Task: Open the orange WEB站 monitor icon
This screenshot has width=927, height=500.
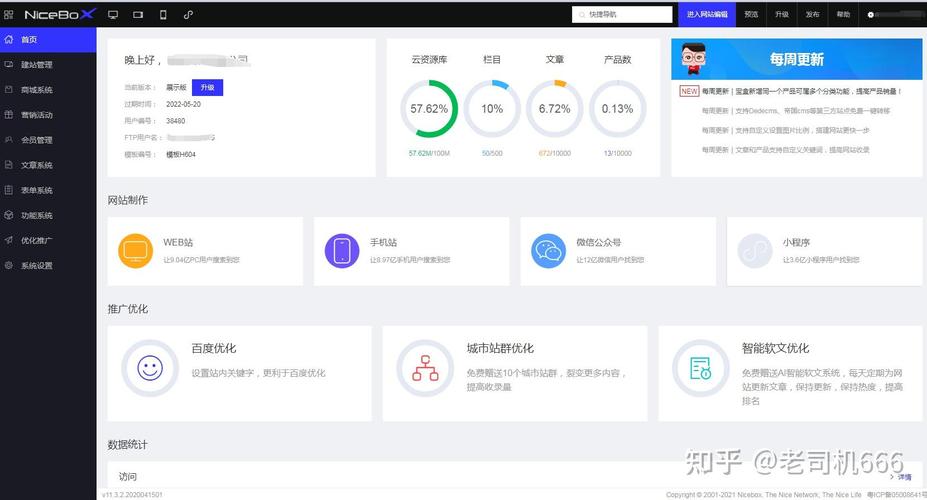Action: click(x=135, y=251)
